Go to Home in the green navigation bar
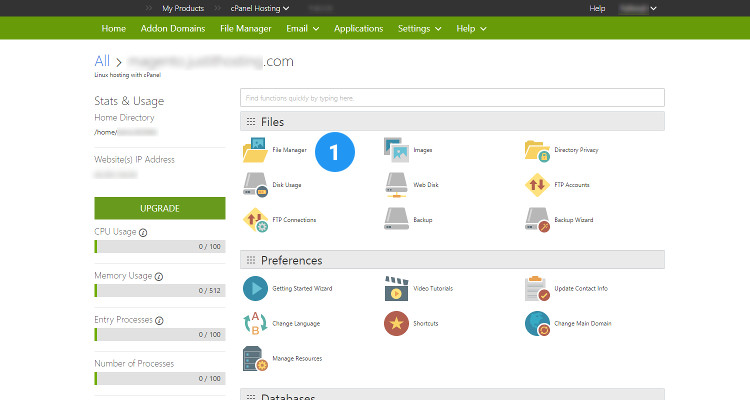Viewport: 750px width, 400px height. tap(113, 28)
